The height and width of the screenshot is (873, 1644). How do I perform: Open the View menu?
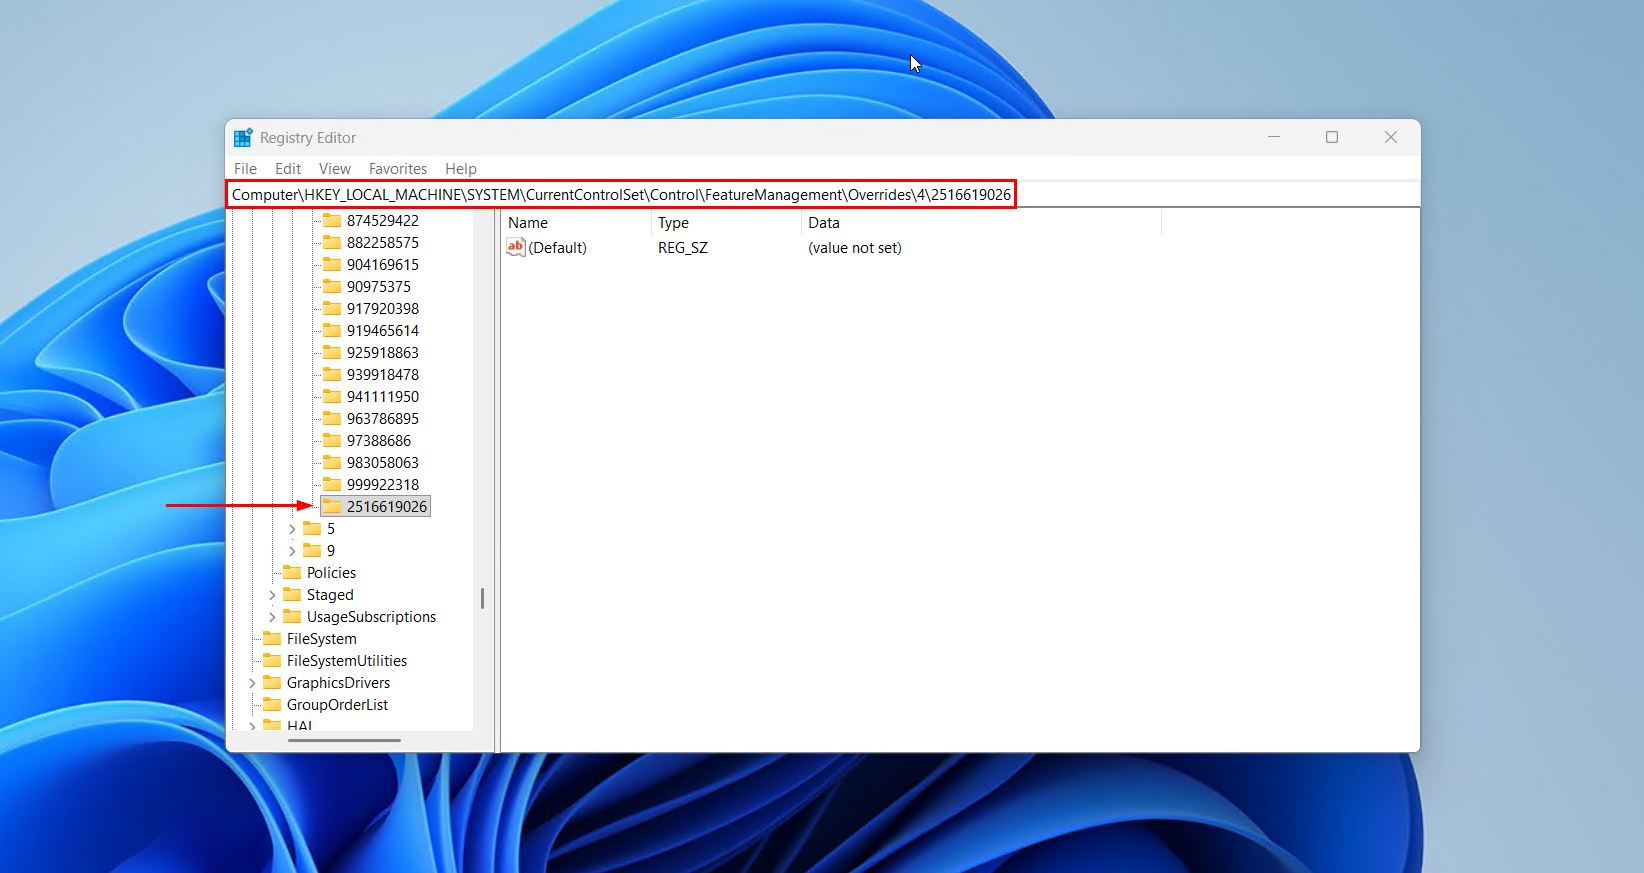pyautogui.click(x=335, y=169)
